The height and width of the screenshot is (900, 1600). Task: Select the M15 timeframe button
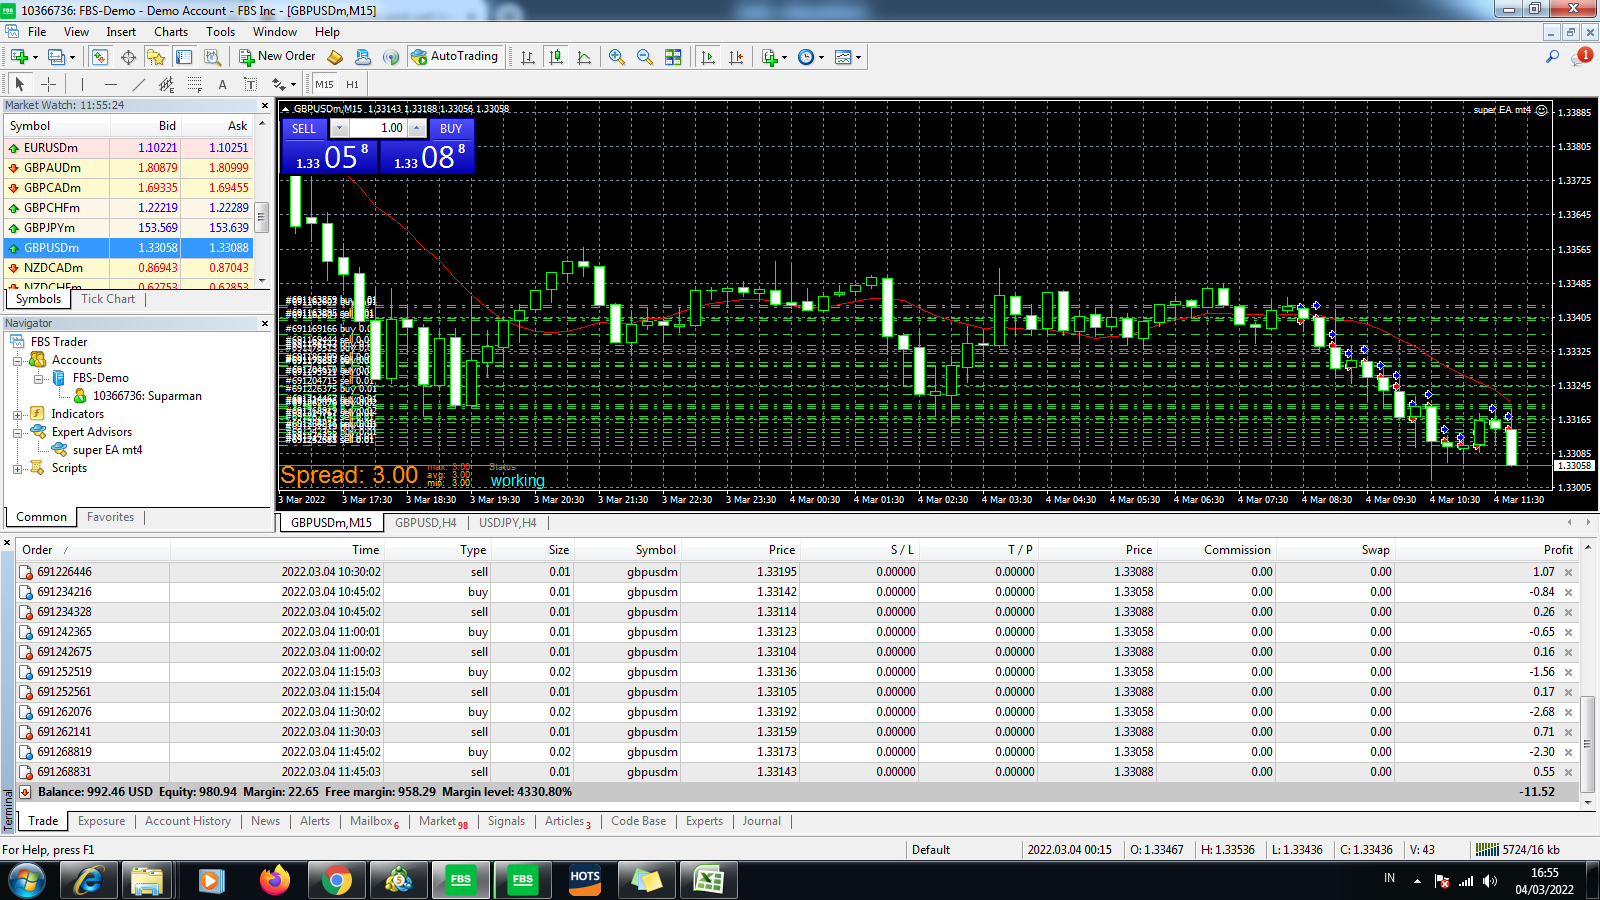click(324, 85)
